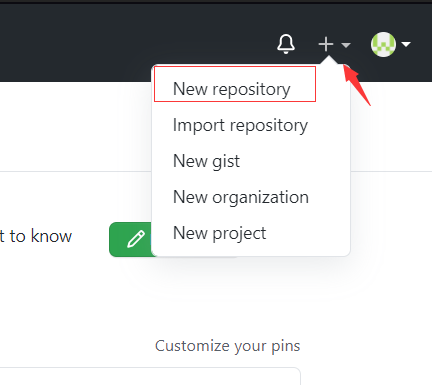Choose New organization from dropdown
Screen dimensions: 432x385
(x=241, y=197)
